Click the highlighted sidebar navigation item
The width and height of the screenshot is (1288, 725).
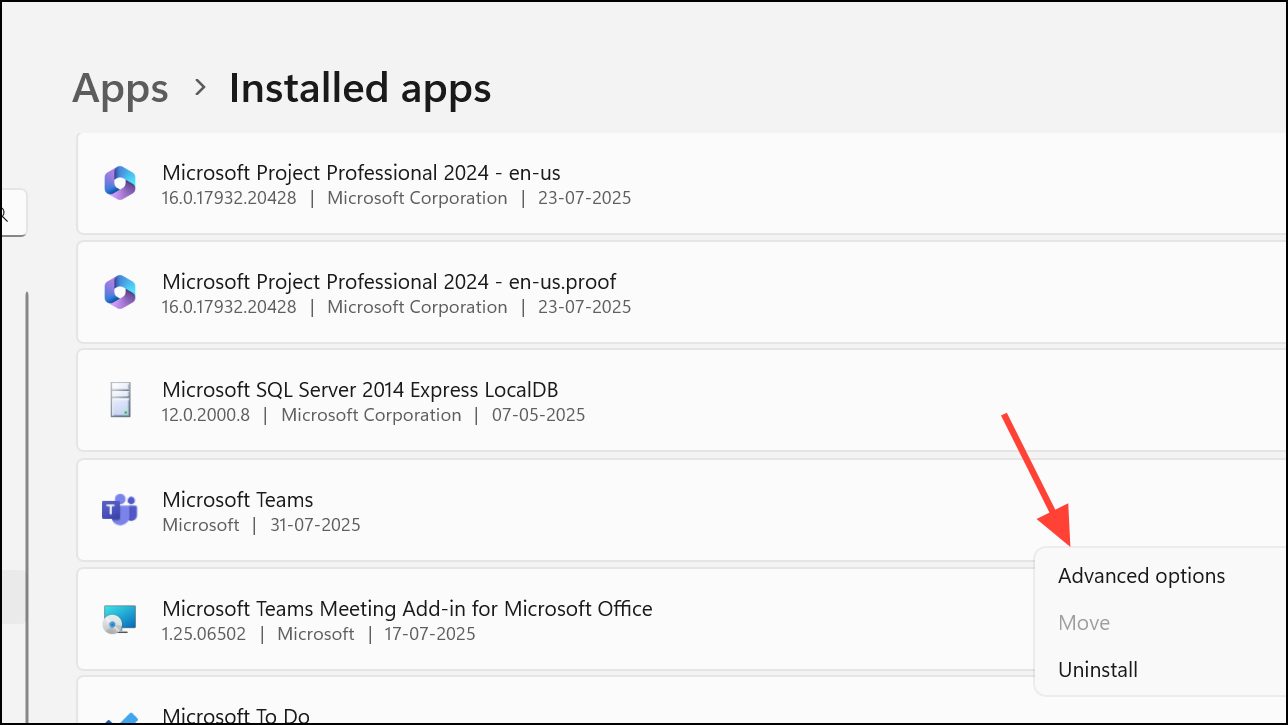tap(10, 597)
